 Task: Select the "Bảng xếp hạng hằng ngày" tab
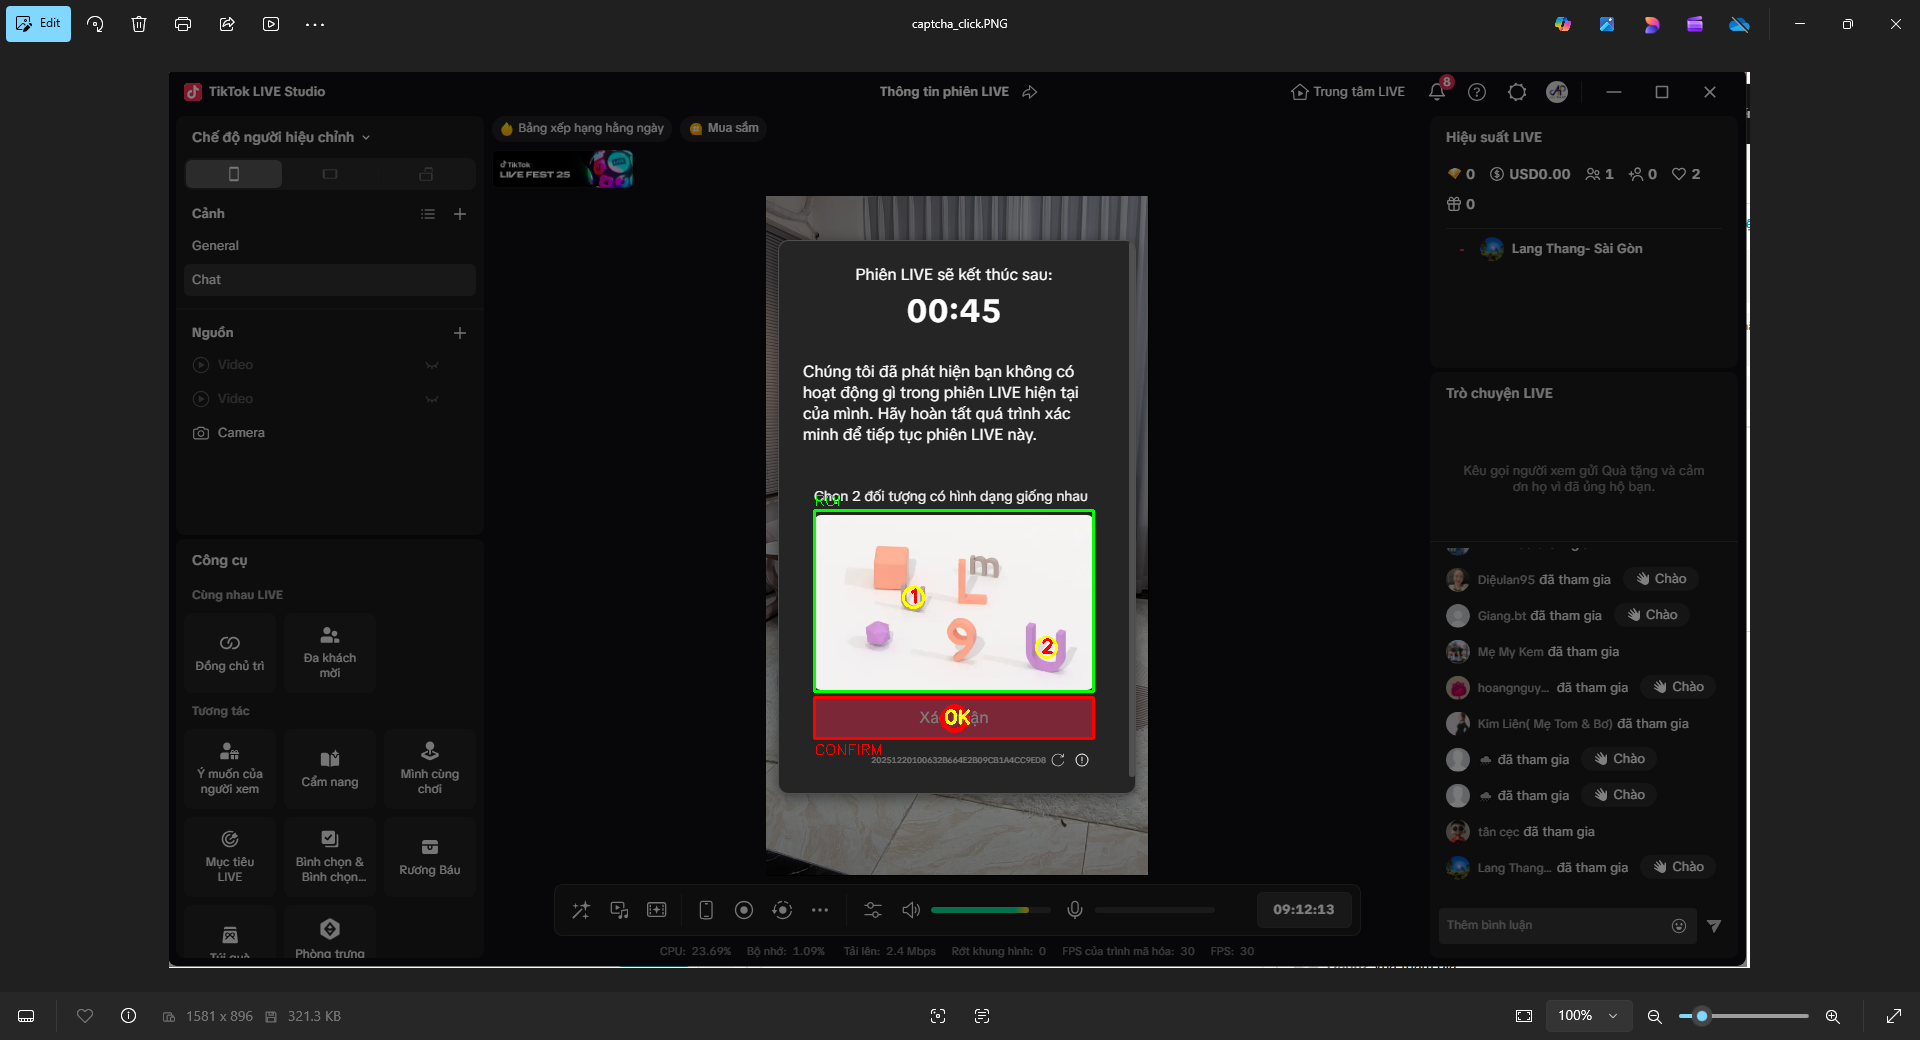[582, 128]
